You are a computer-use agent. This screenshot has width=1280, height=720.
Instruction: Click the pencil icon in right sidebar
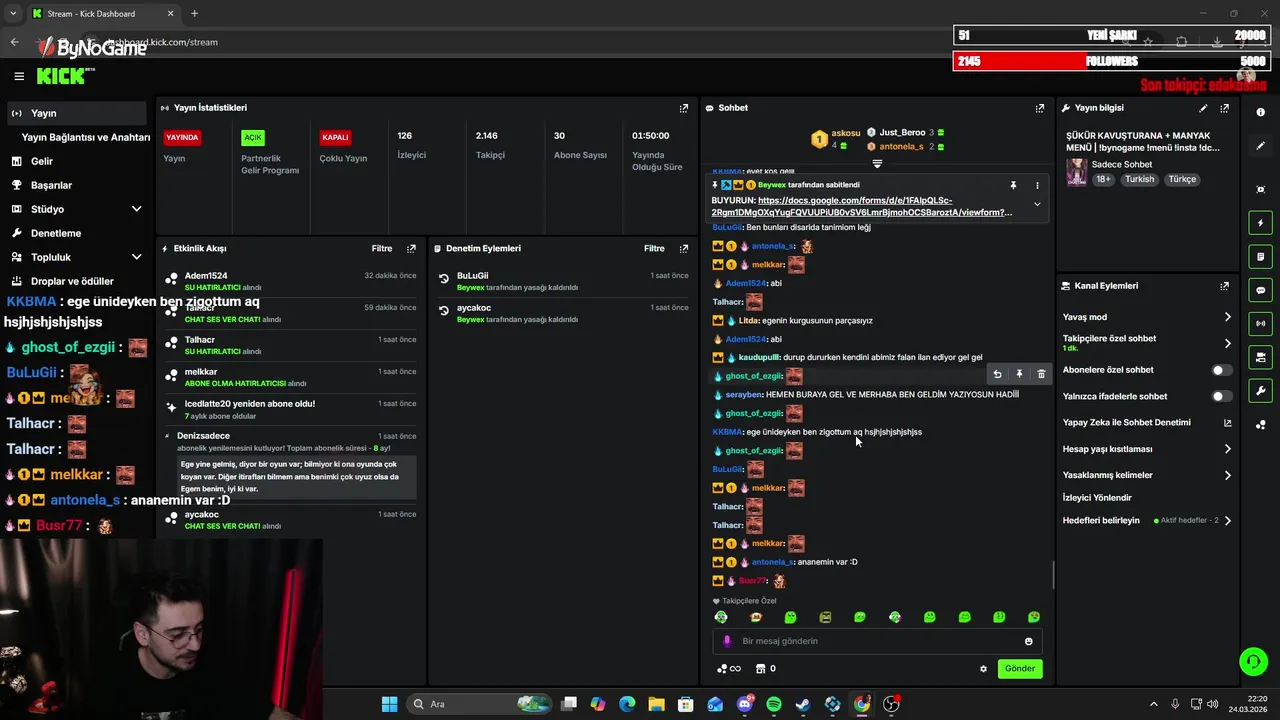(1261, 146)
